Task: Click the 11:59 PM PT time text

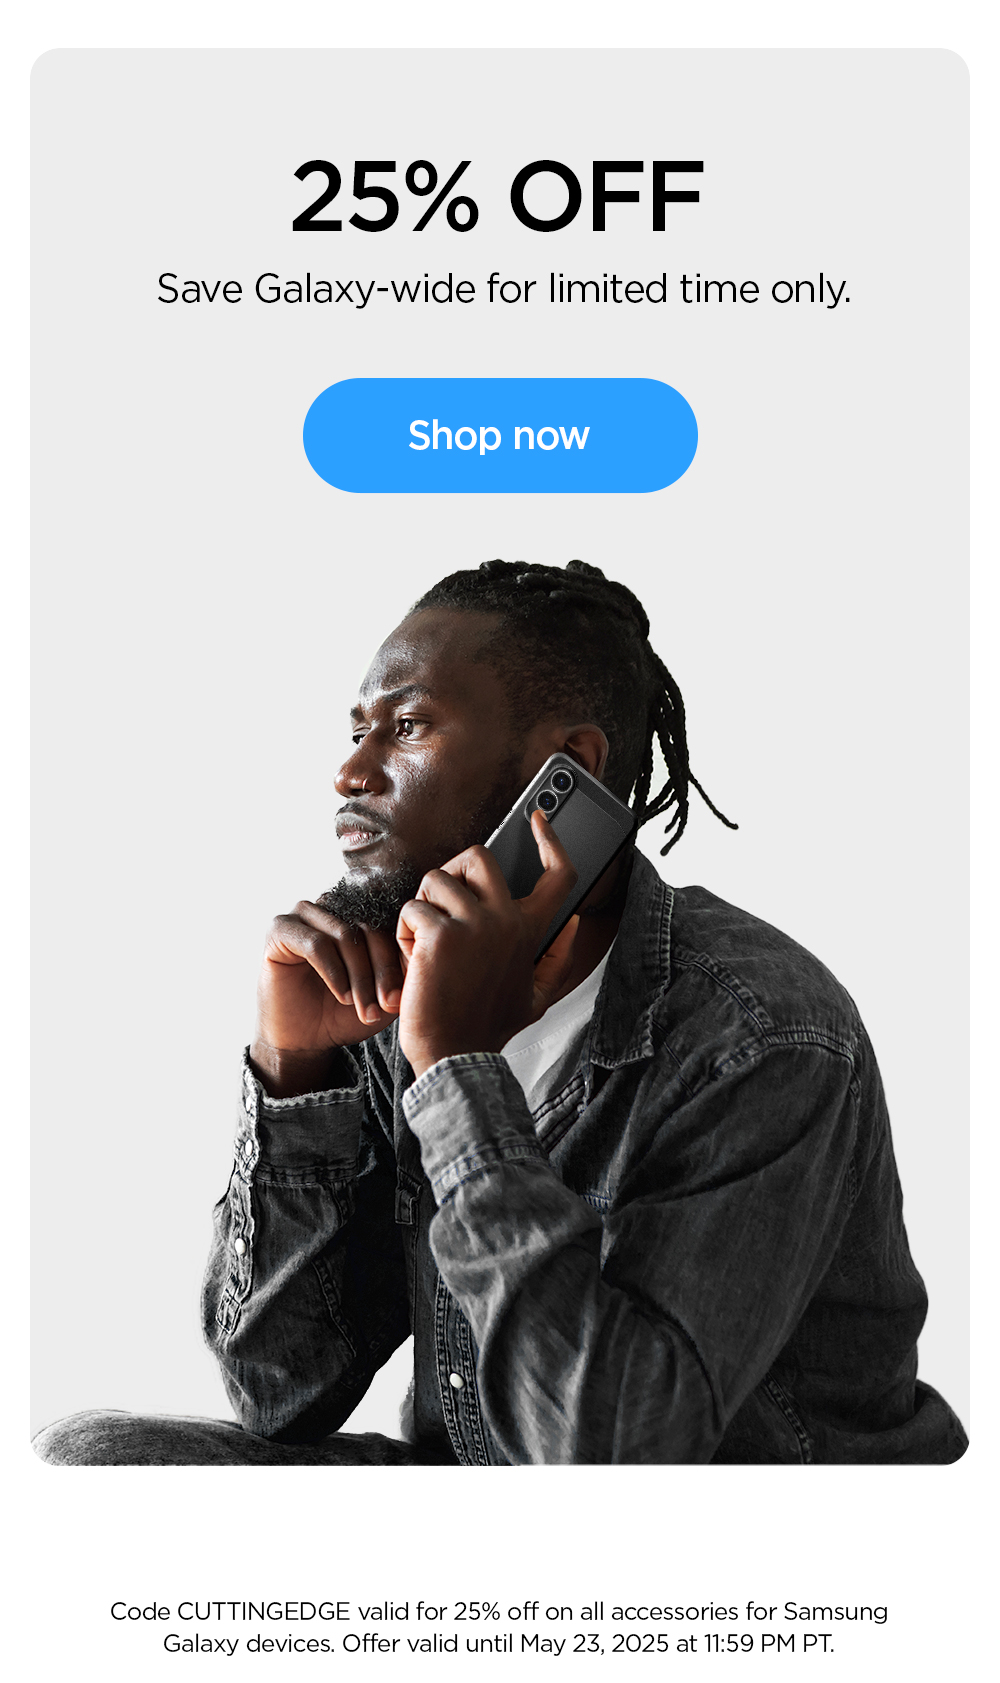Action: (768, 1643)
